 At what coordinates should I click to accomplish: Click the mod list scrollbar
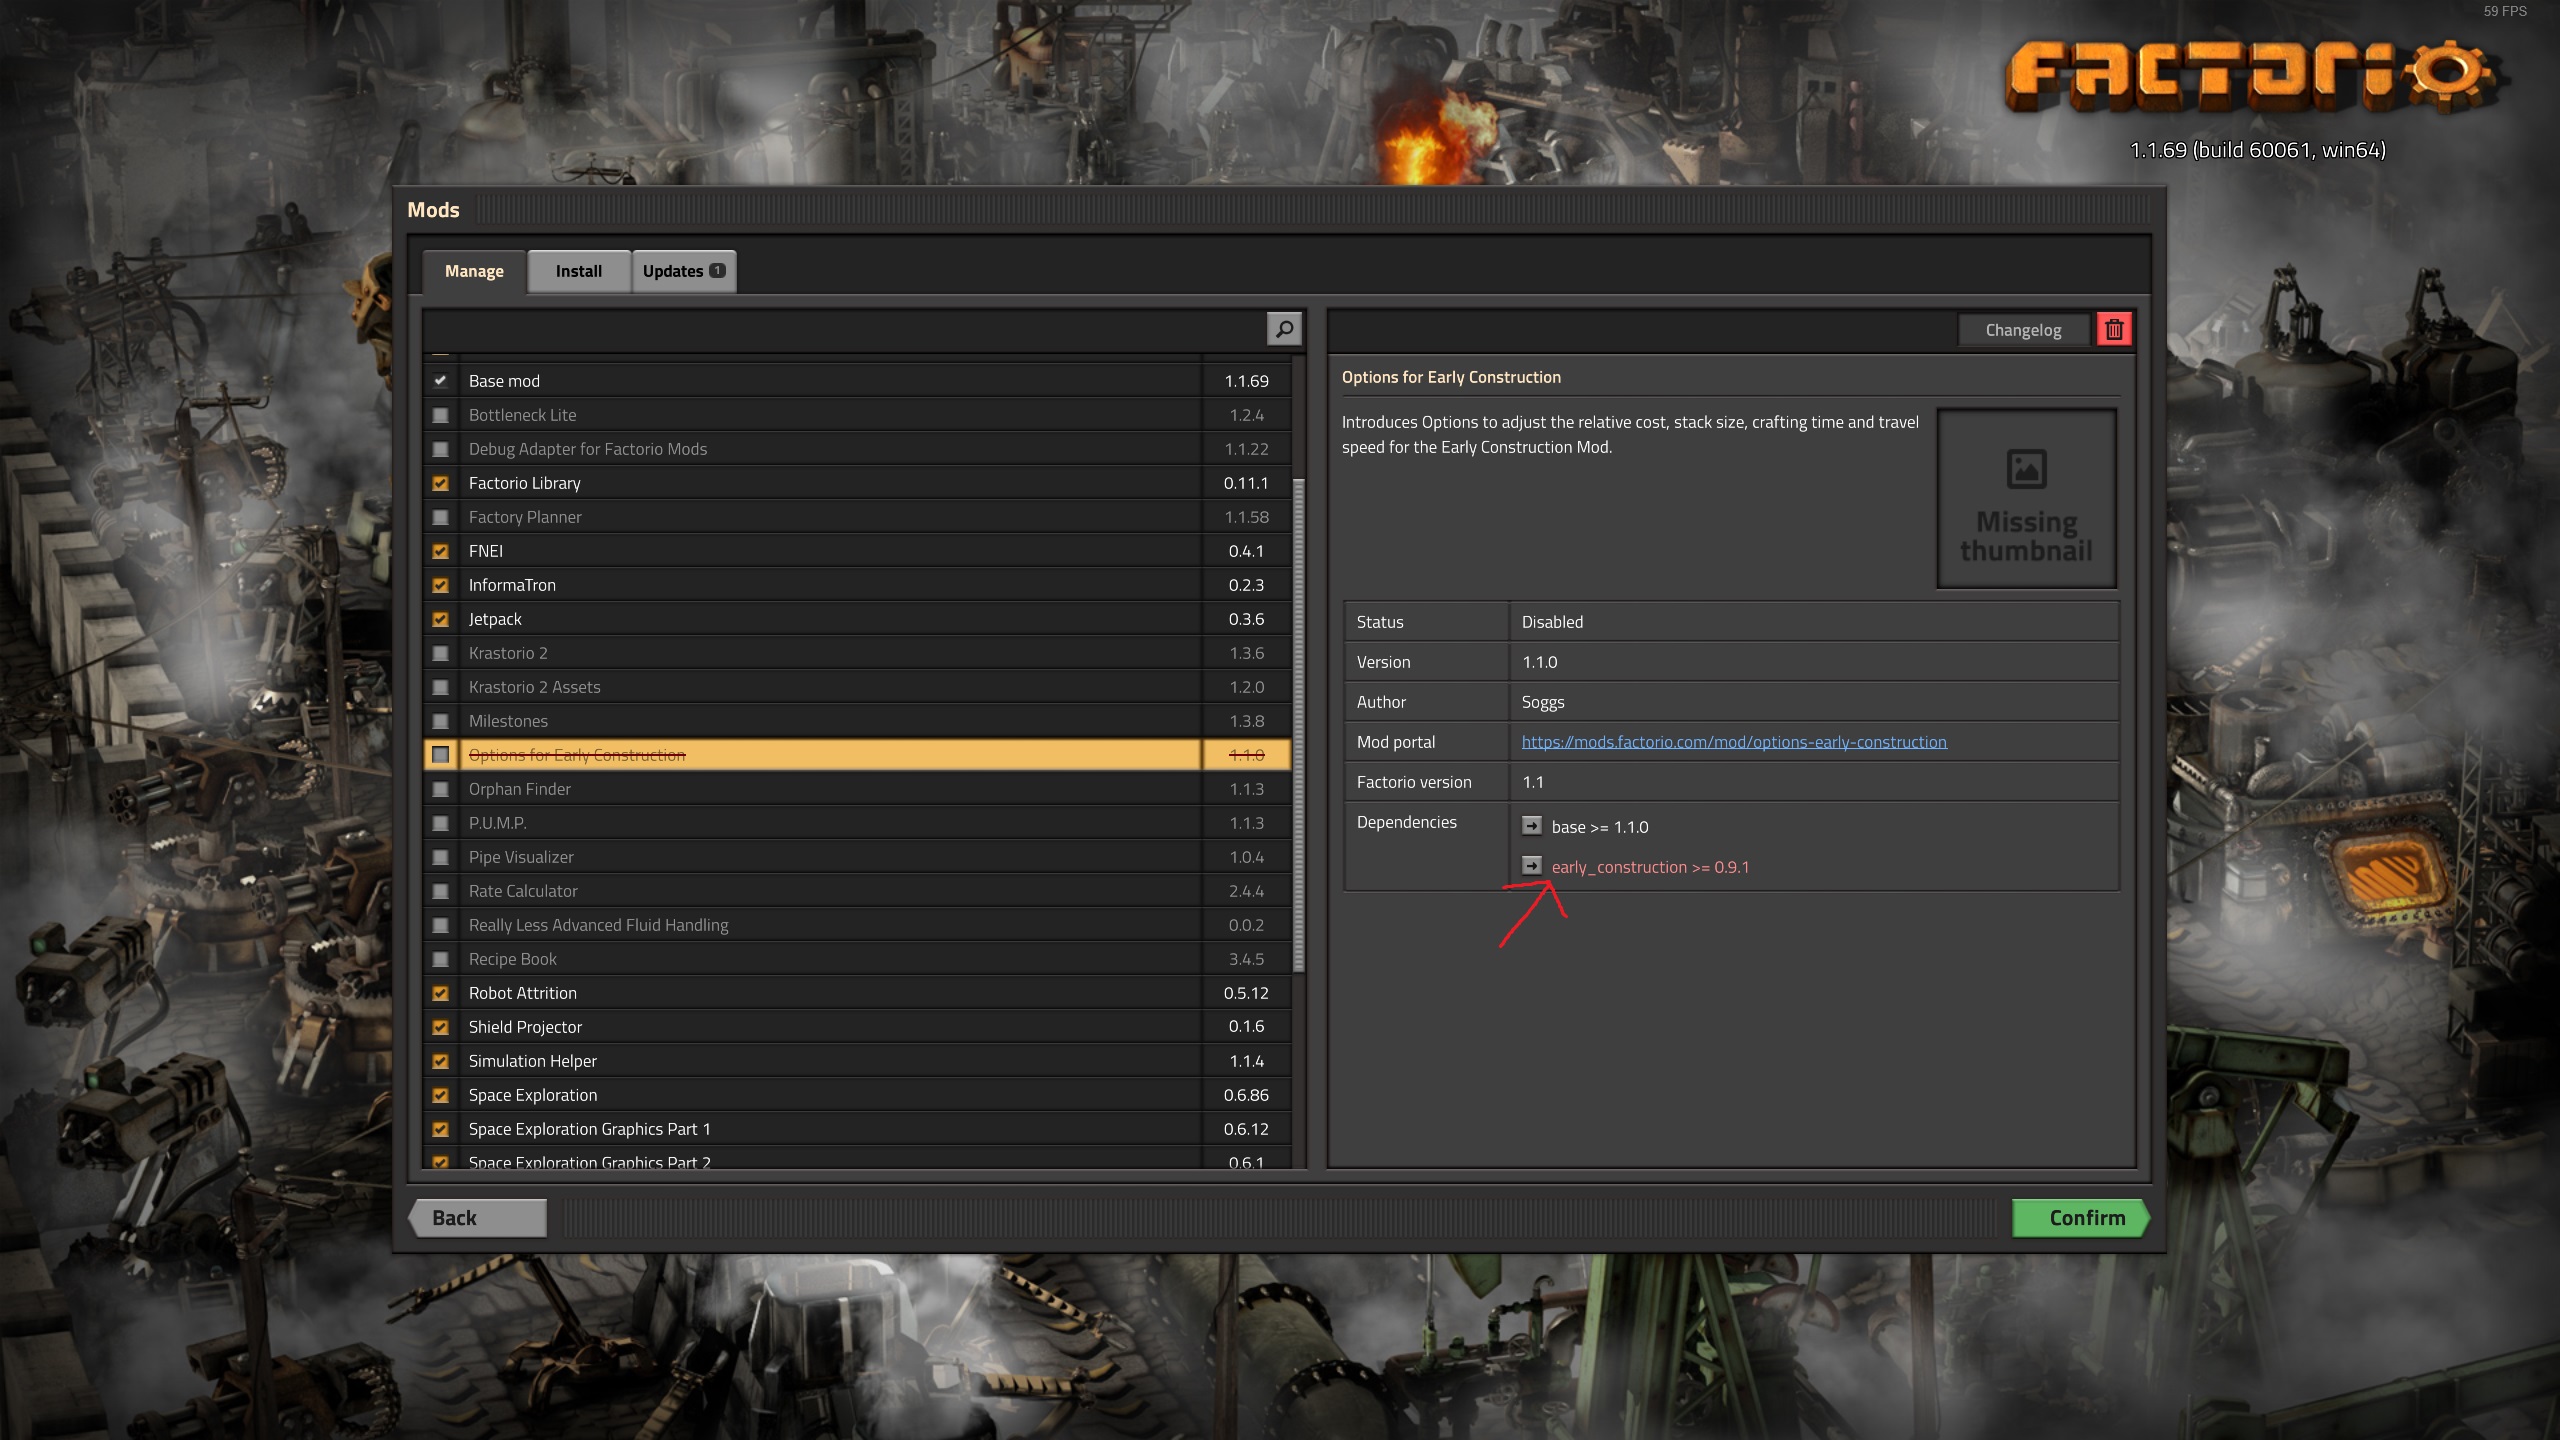click(1298, 725)
